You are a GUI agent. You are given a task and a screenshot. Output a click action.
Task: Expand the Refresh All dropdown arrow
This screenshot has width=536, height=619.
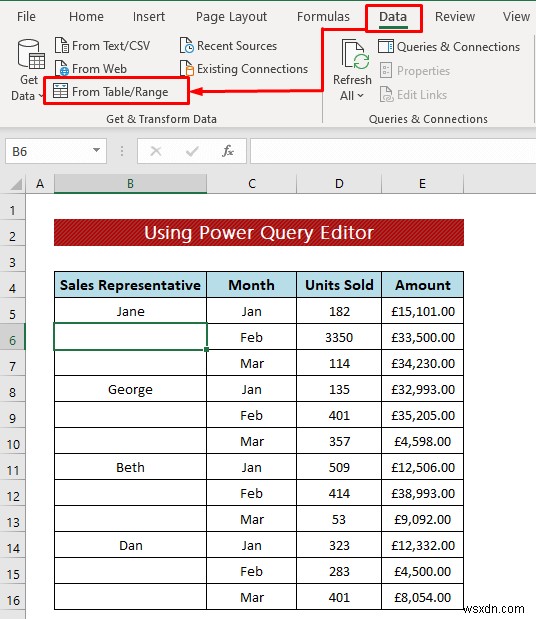point(360,96)
